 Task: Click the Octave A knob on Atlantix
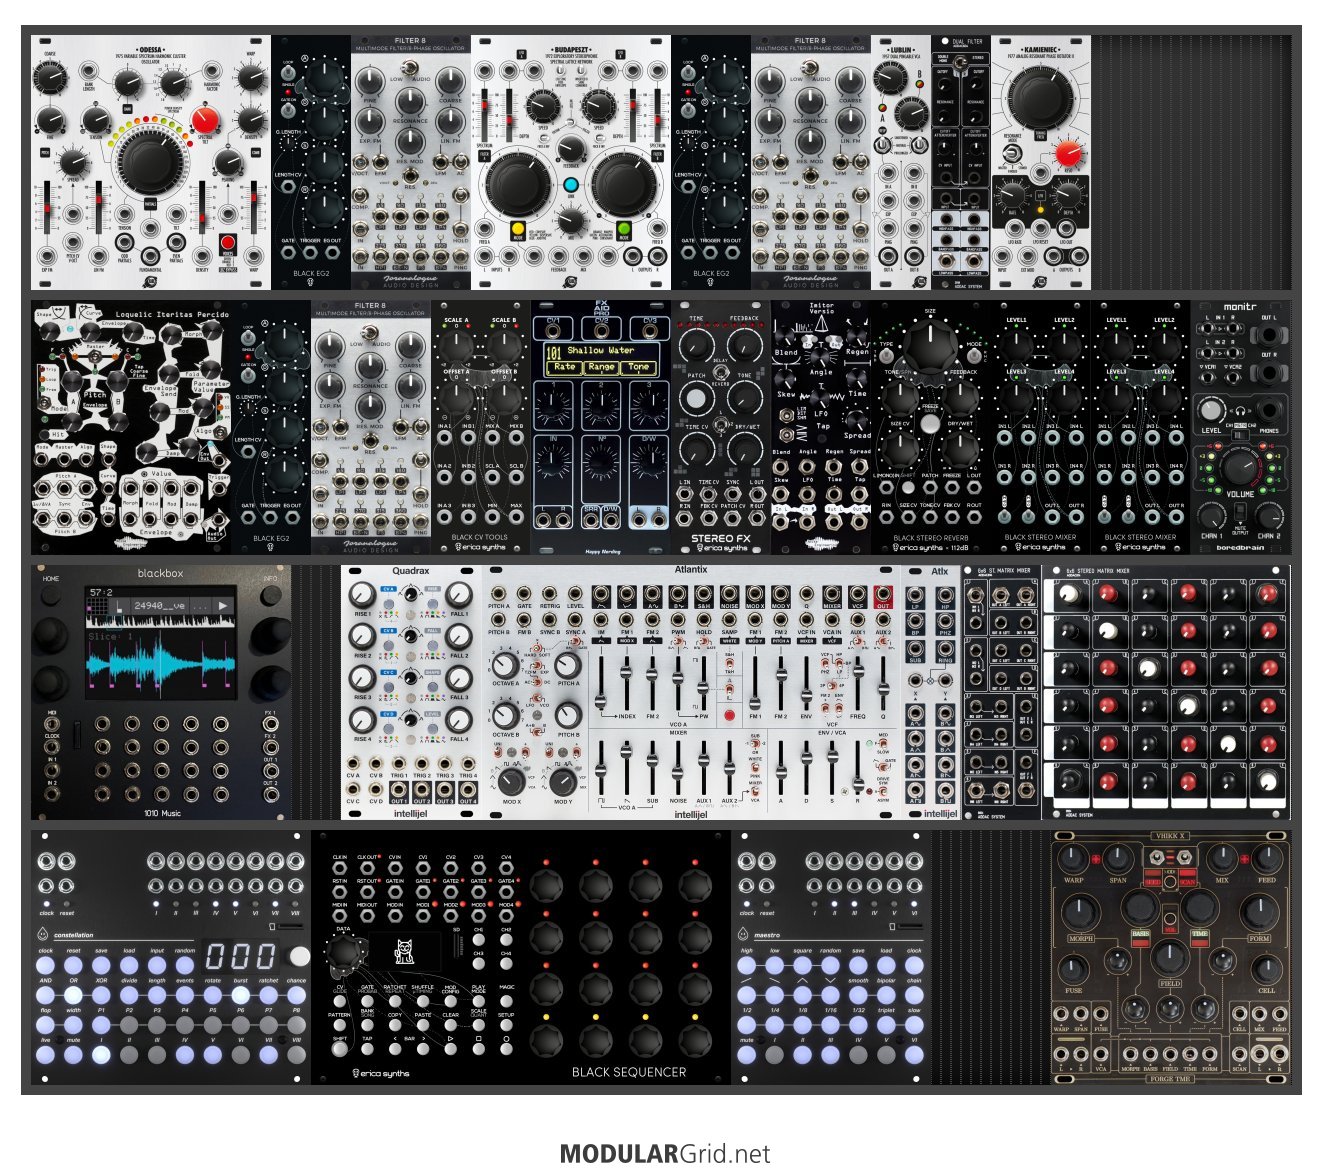click(x=505, y=665)
